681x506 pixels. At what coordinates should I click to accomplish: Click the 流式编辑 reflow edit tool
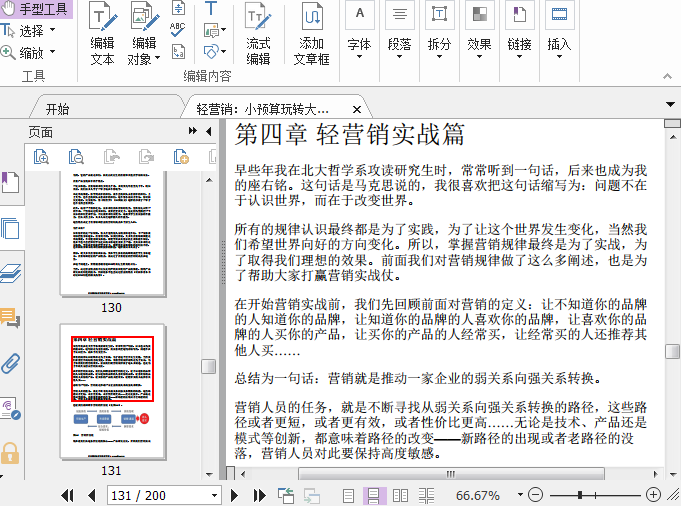(x=258, y=33)
